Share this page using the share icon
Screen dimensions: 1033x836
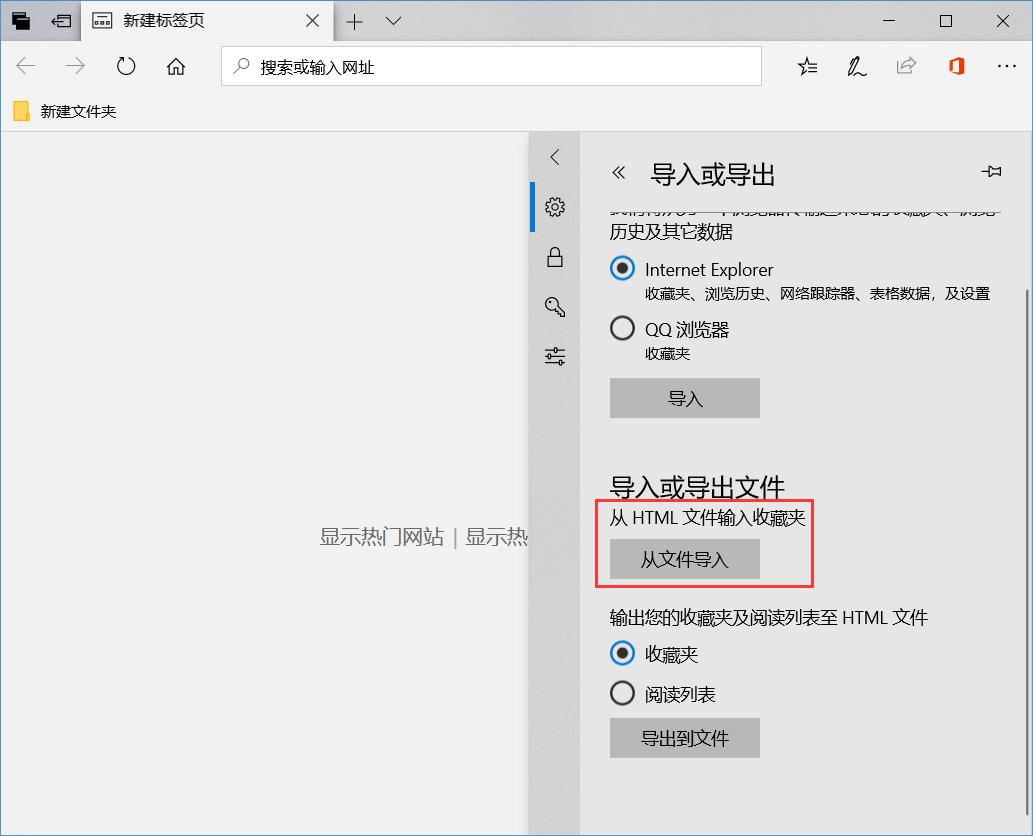[x=906, y=66]
